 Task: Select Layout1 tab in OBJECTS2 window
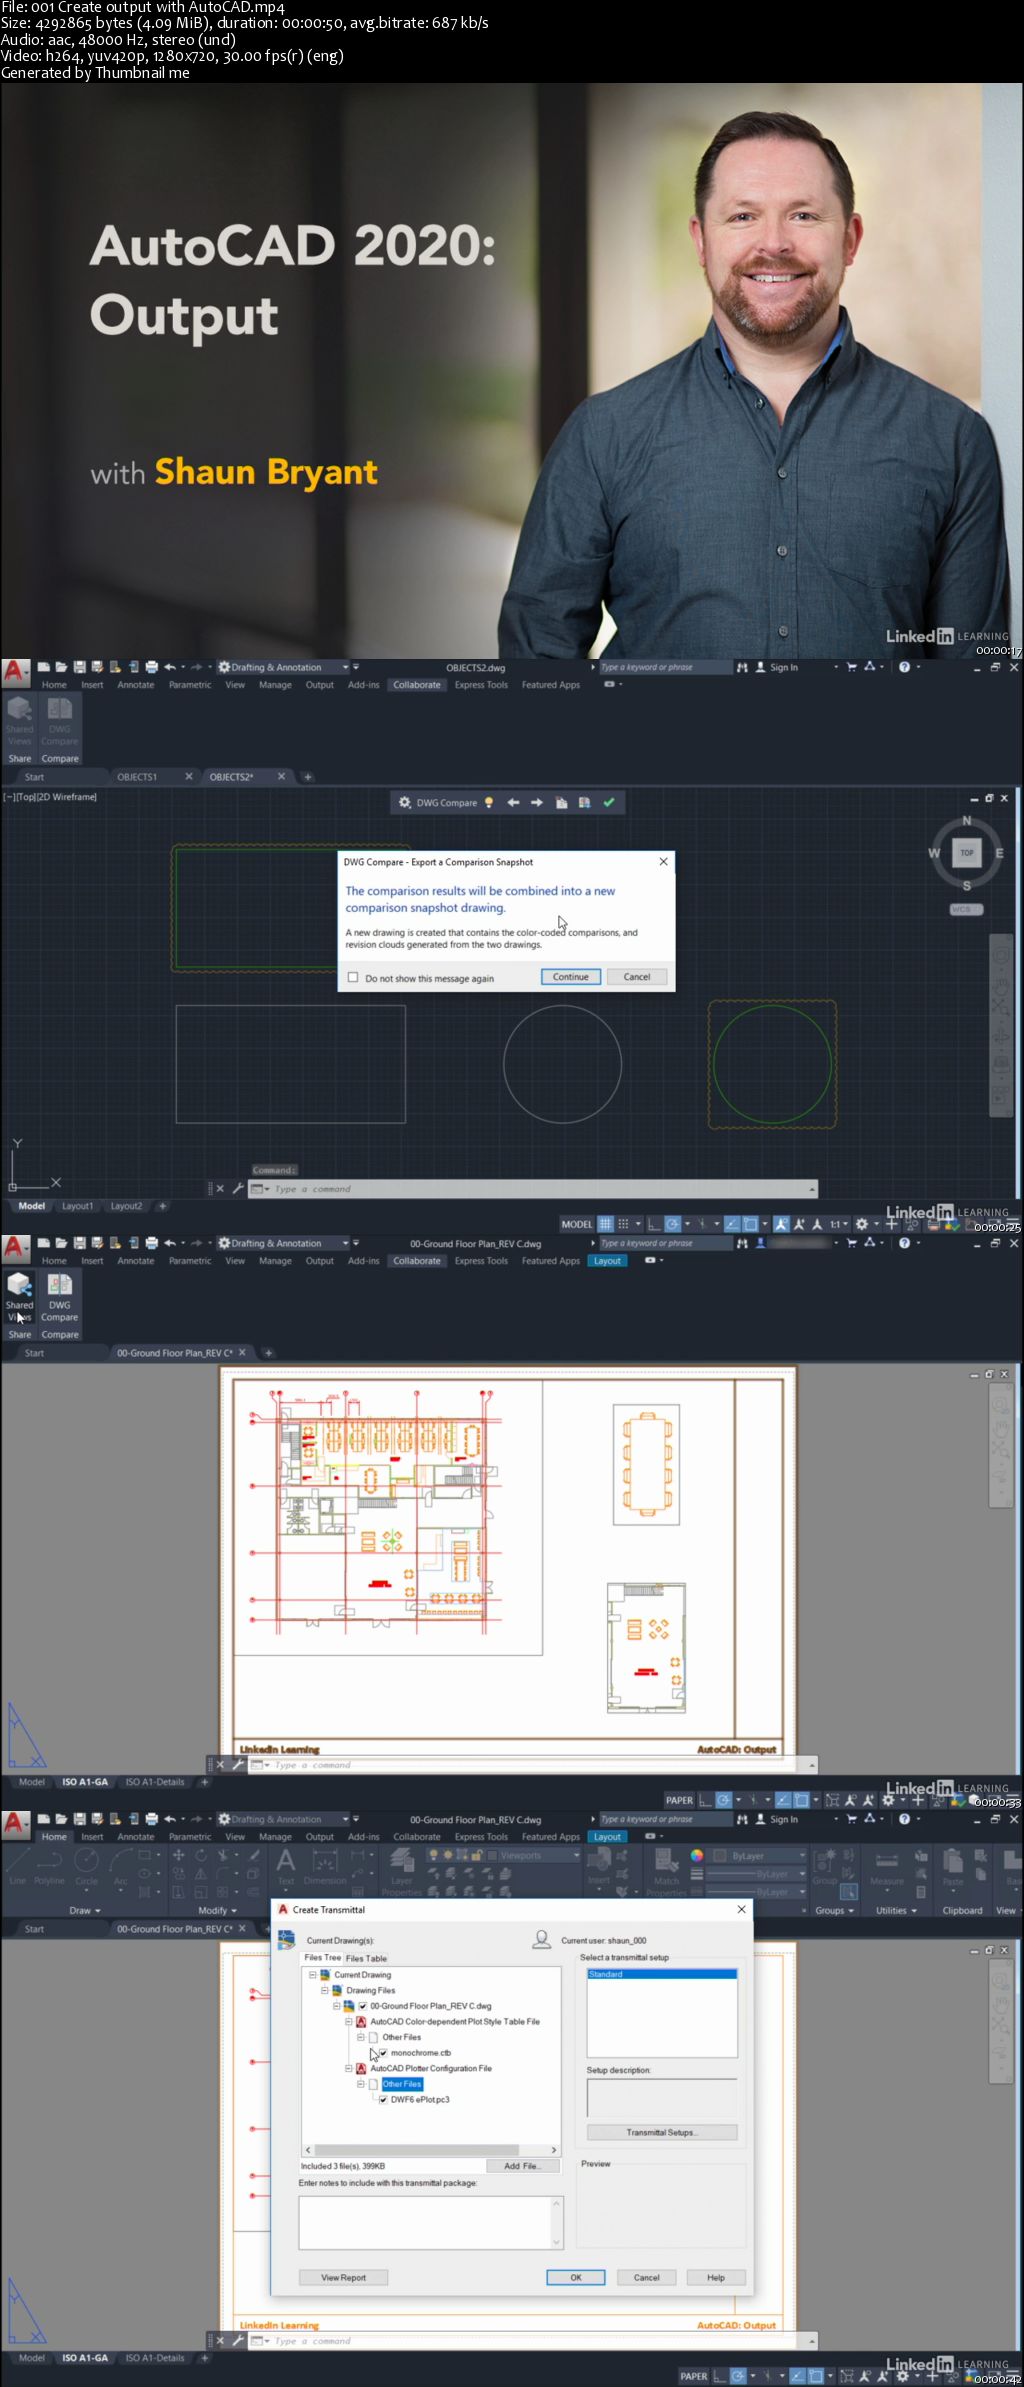pyautogui.click(x=77, y=1206)
